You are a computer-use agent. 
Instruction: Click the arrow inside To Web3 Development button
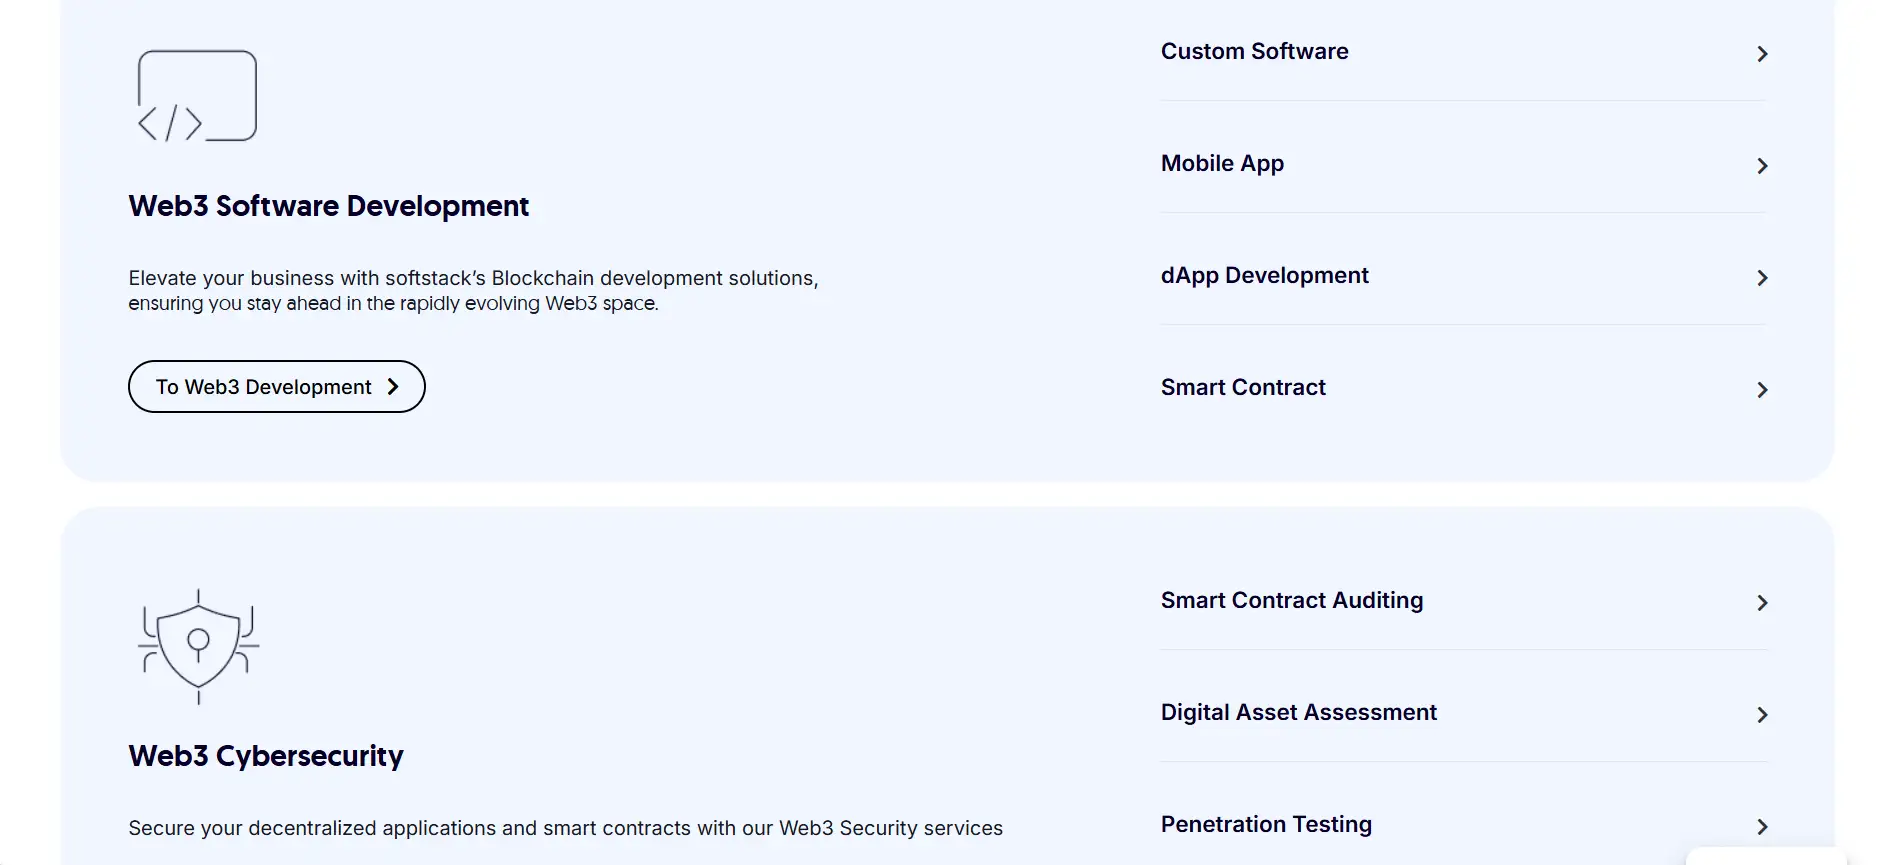(393, 387)
